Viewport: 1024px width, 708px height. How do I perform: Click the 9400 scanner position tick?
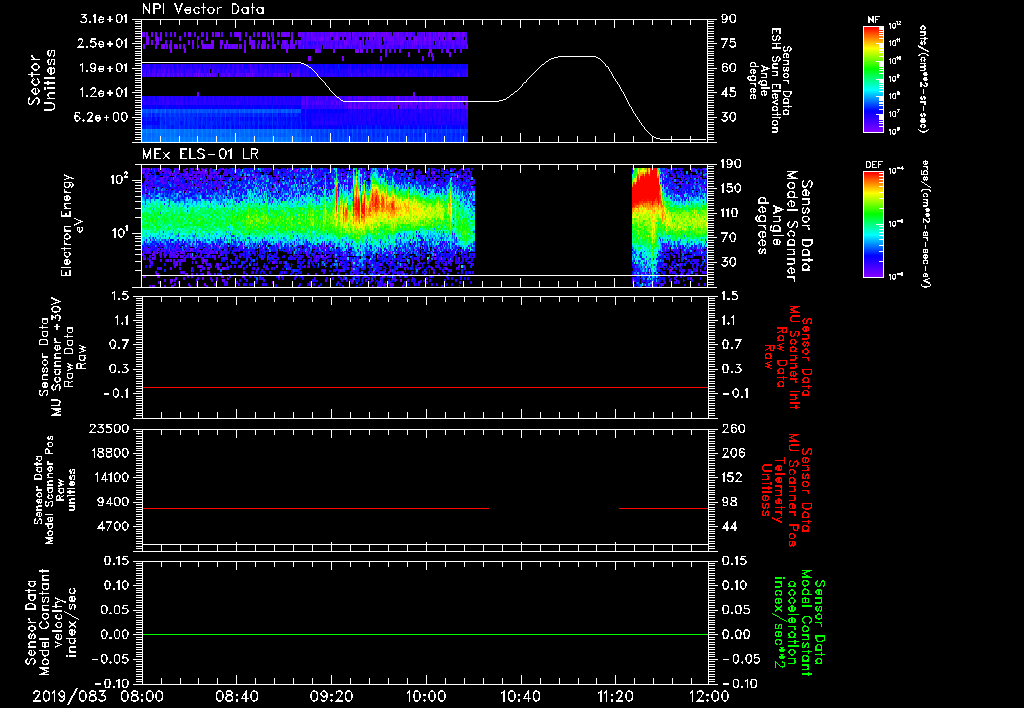click(112, 502)
